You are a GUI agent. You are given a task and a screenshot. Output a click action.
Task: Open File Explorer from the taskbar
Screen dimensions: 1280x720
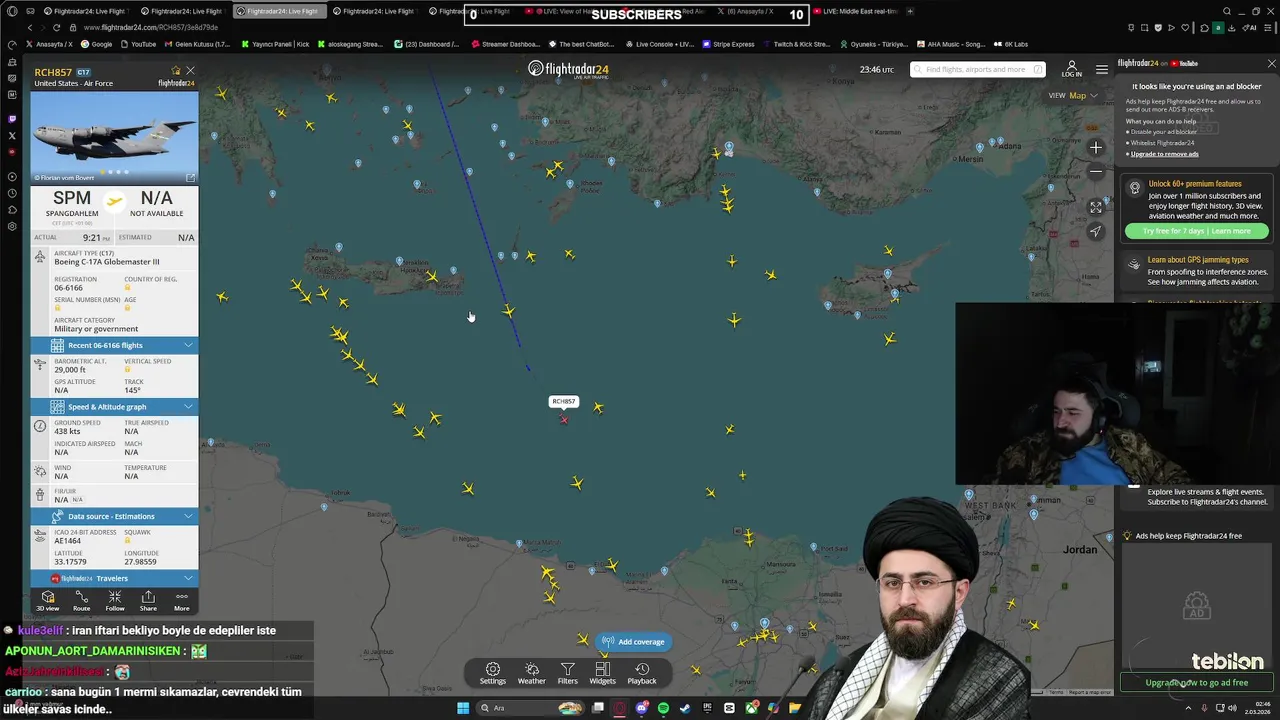(795, 708)
